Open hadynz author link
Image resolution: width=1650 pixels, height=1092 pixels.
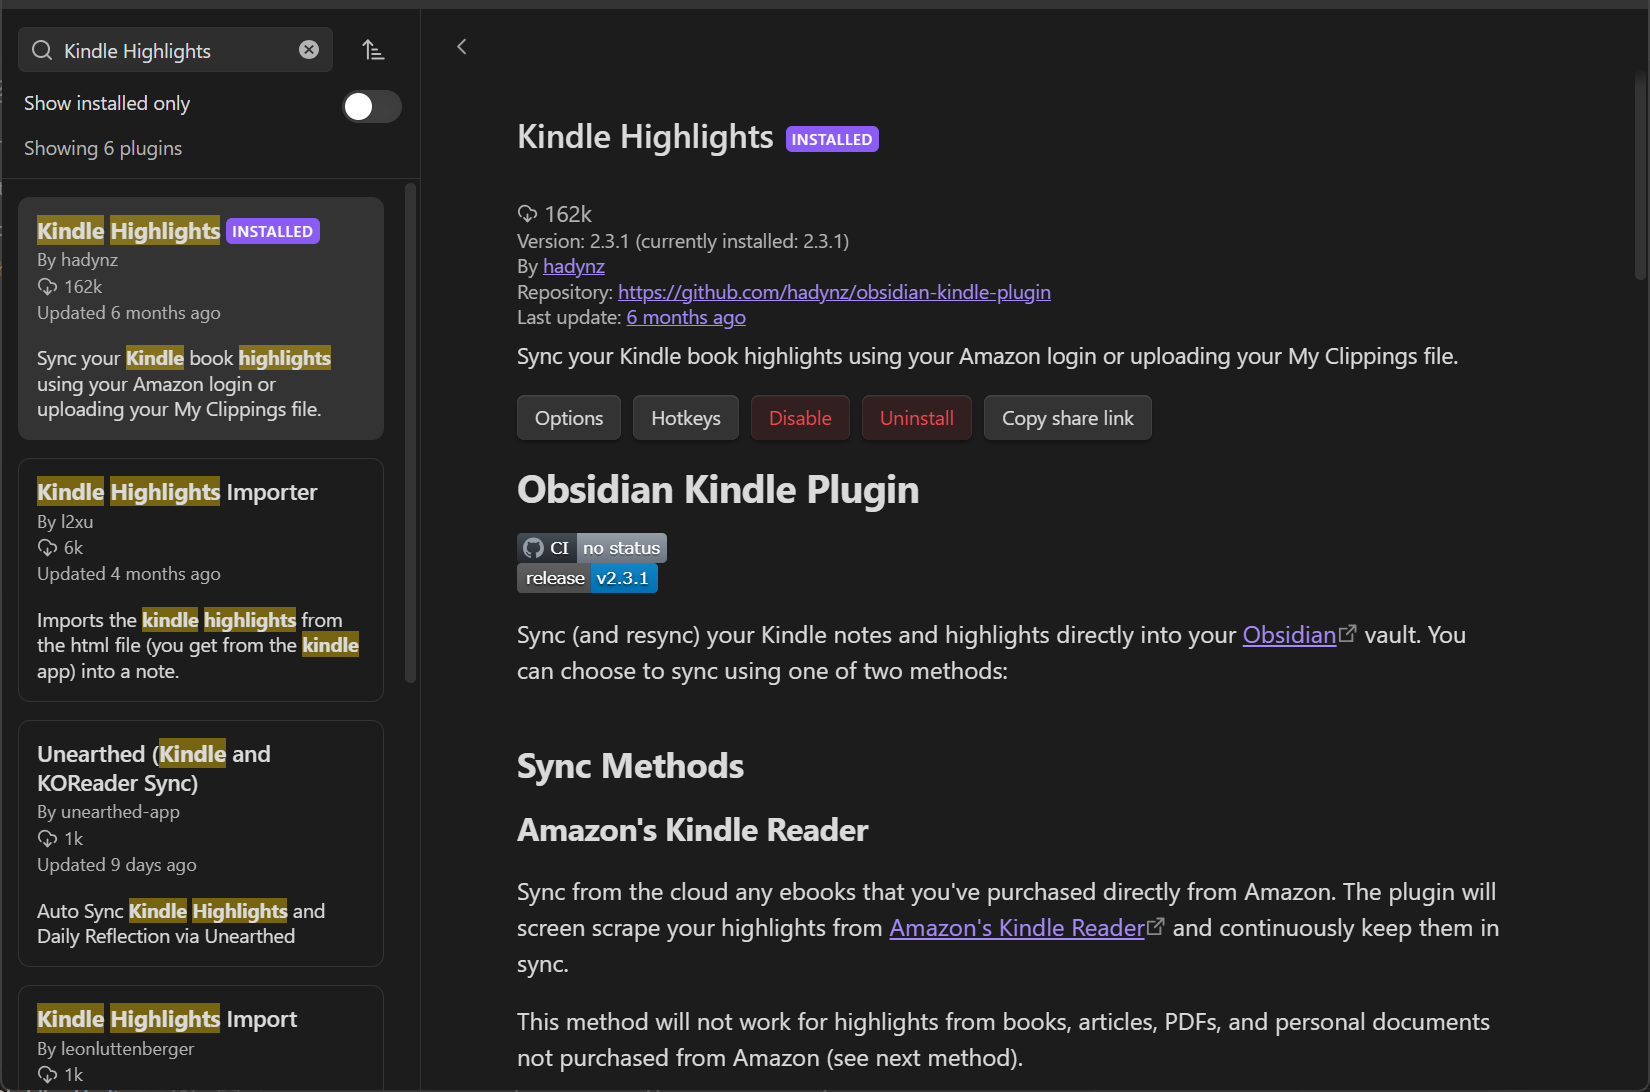[x=574, y=266]
